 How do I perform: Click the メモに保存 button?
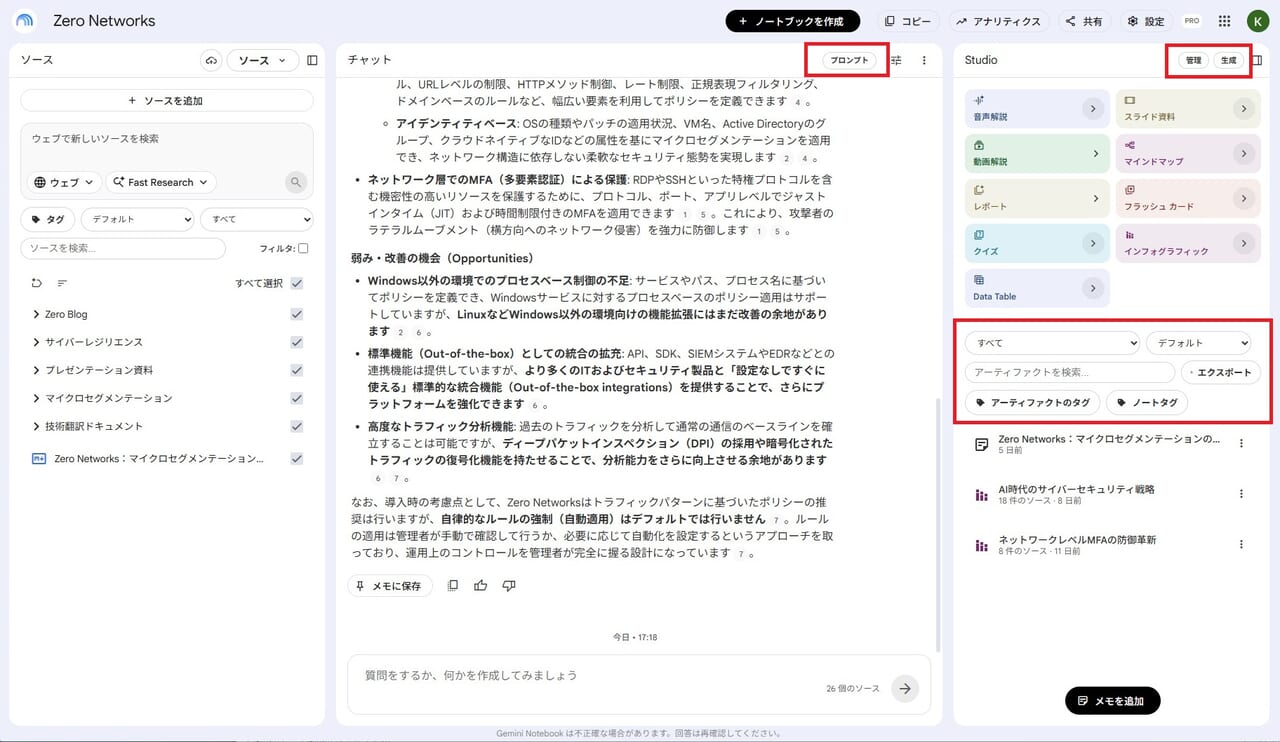(390, 586)
